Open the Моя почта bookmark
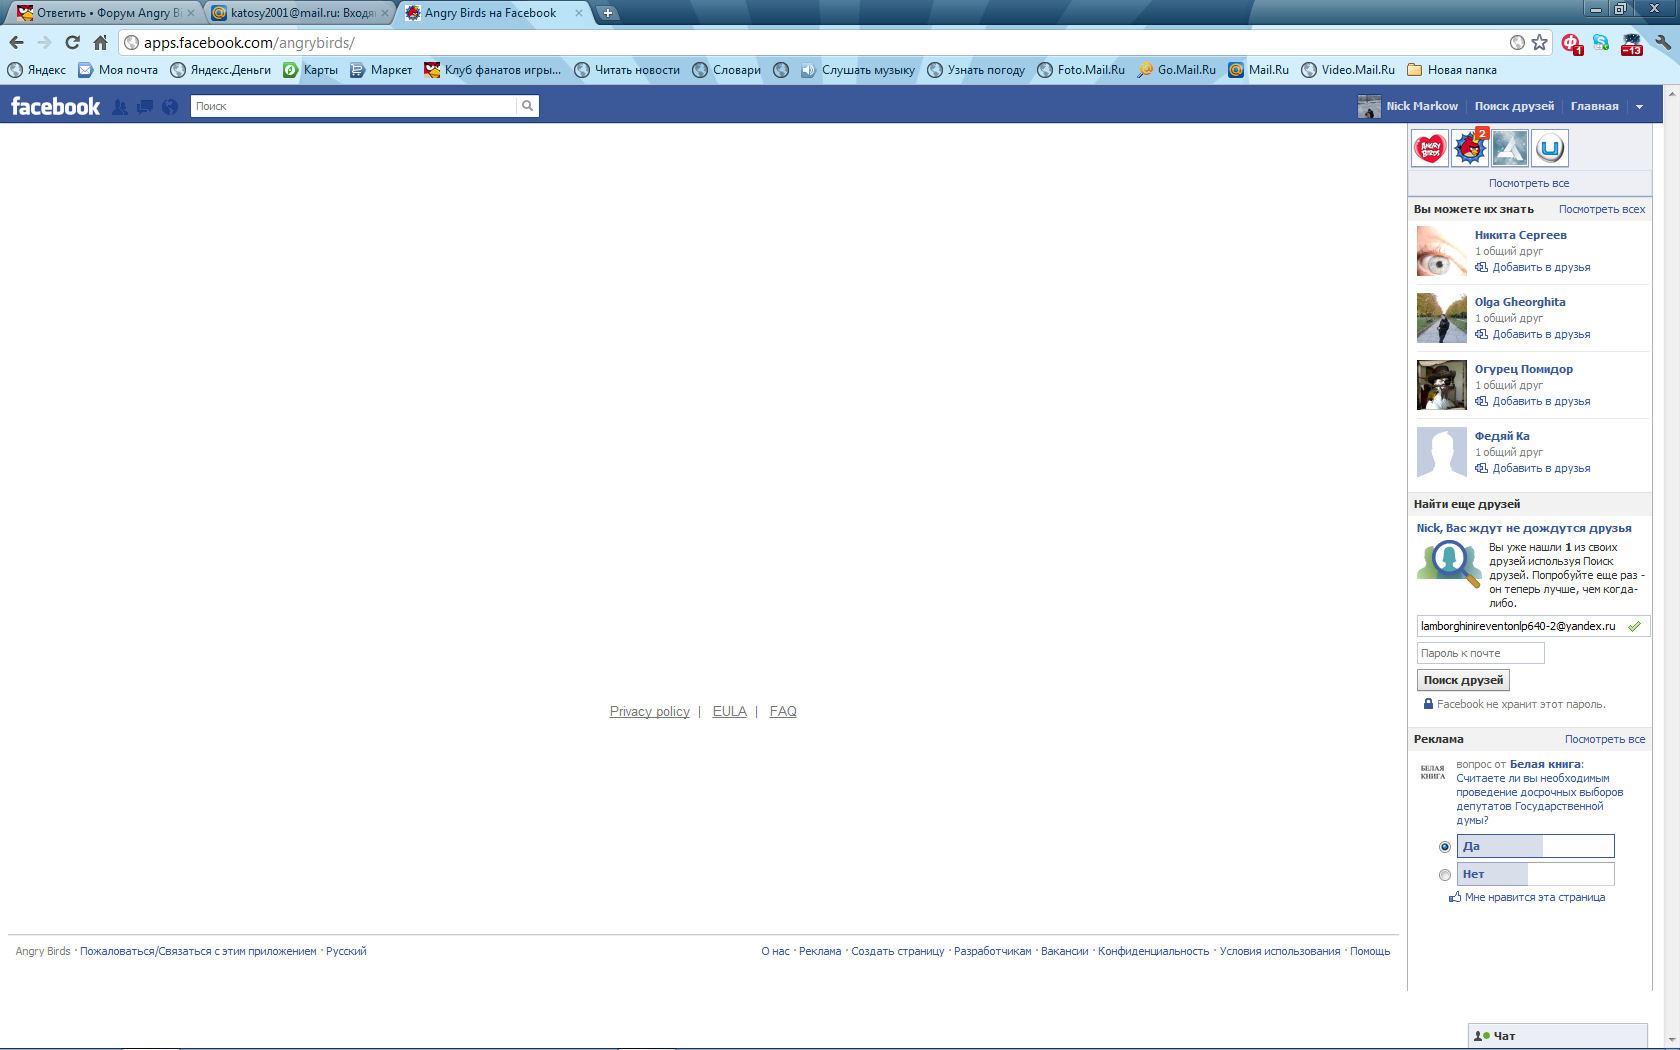This screenshot has width=1680, height=1050. 118,70
